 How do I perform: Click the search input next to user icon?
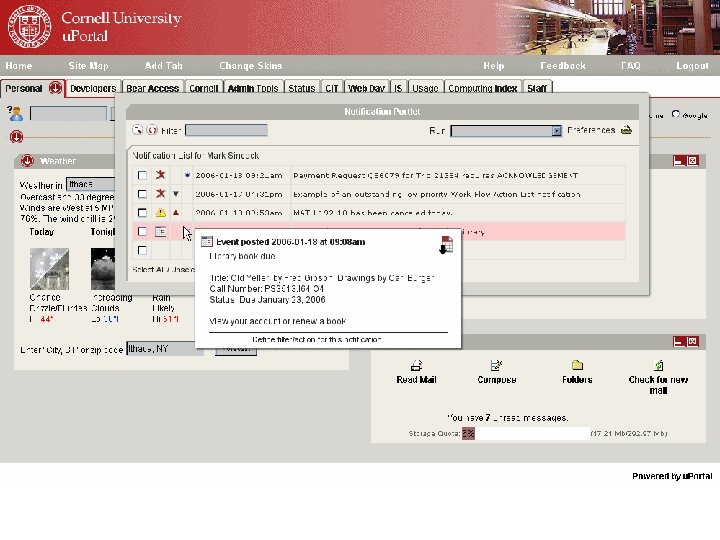[x=68, y=113]
